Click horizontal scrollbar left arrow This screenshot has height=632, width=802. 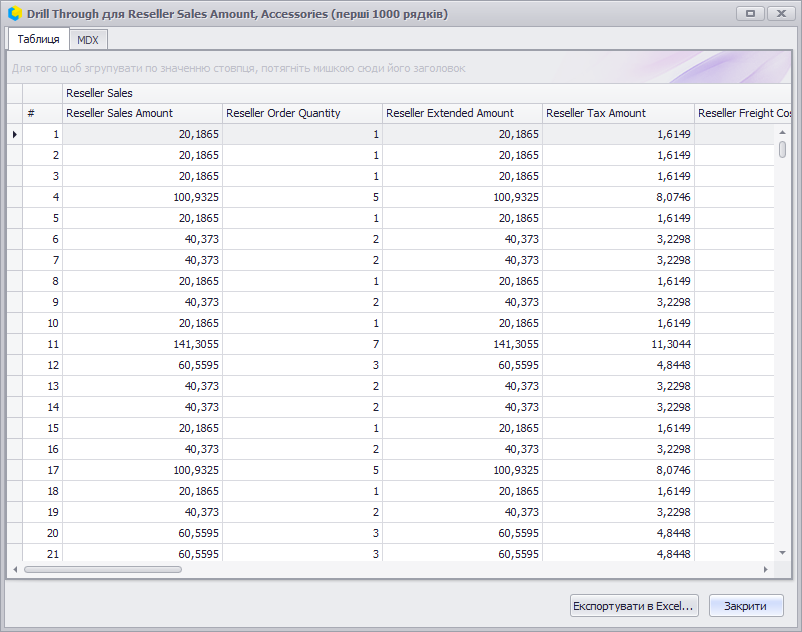tap(15, 569)
